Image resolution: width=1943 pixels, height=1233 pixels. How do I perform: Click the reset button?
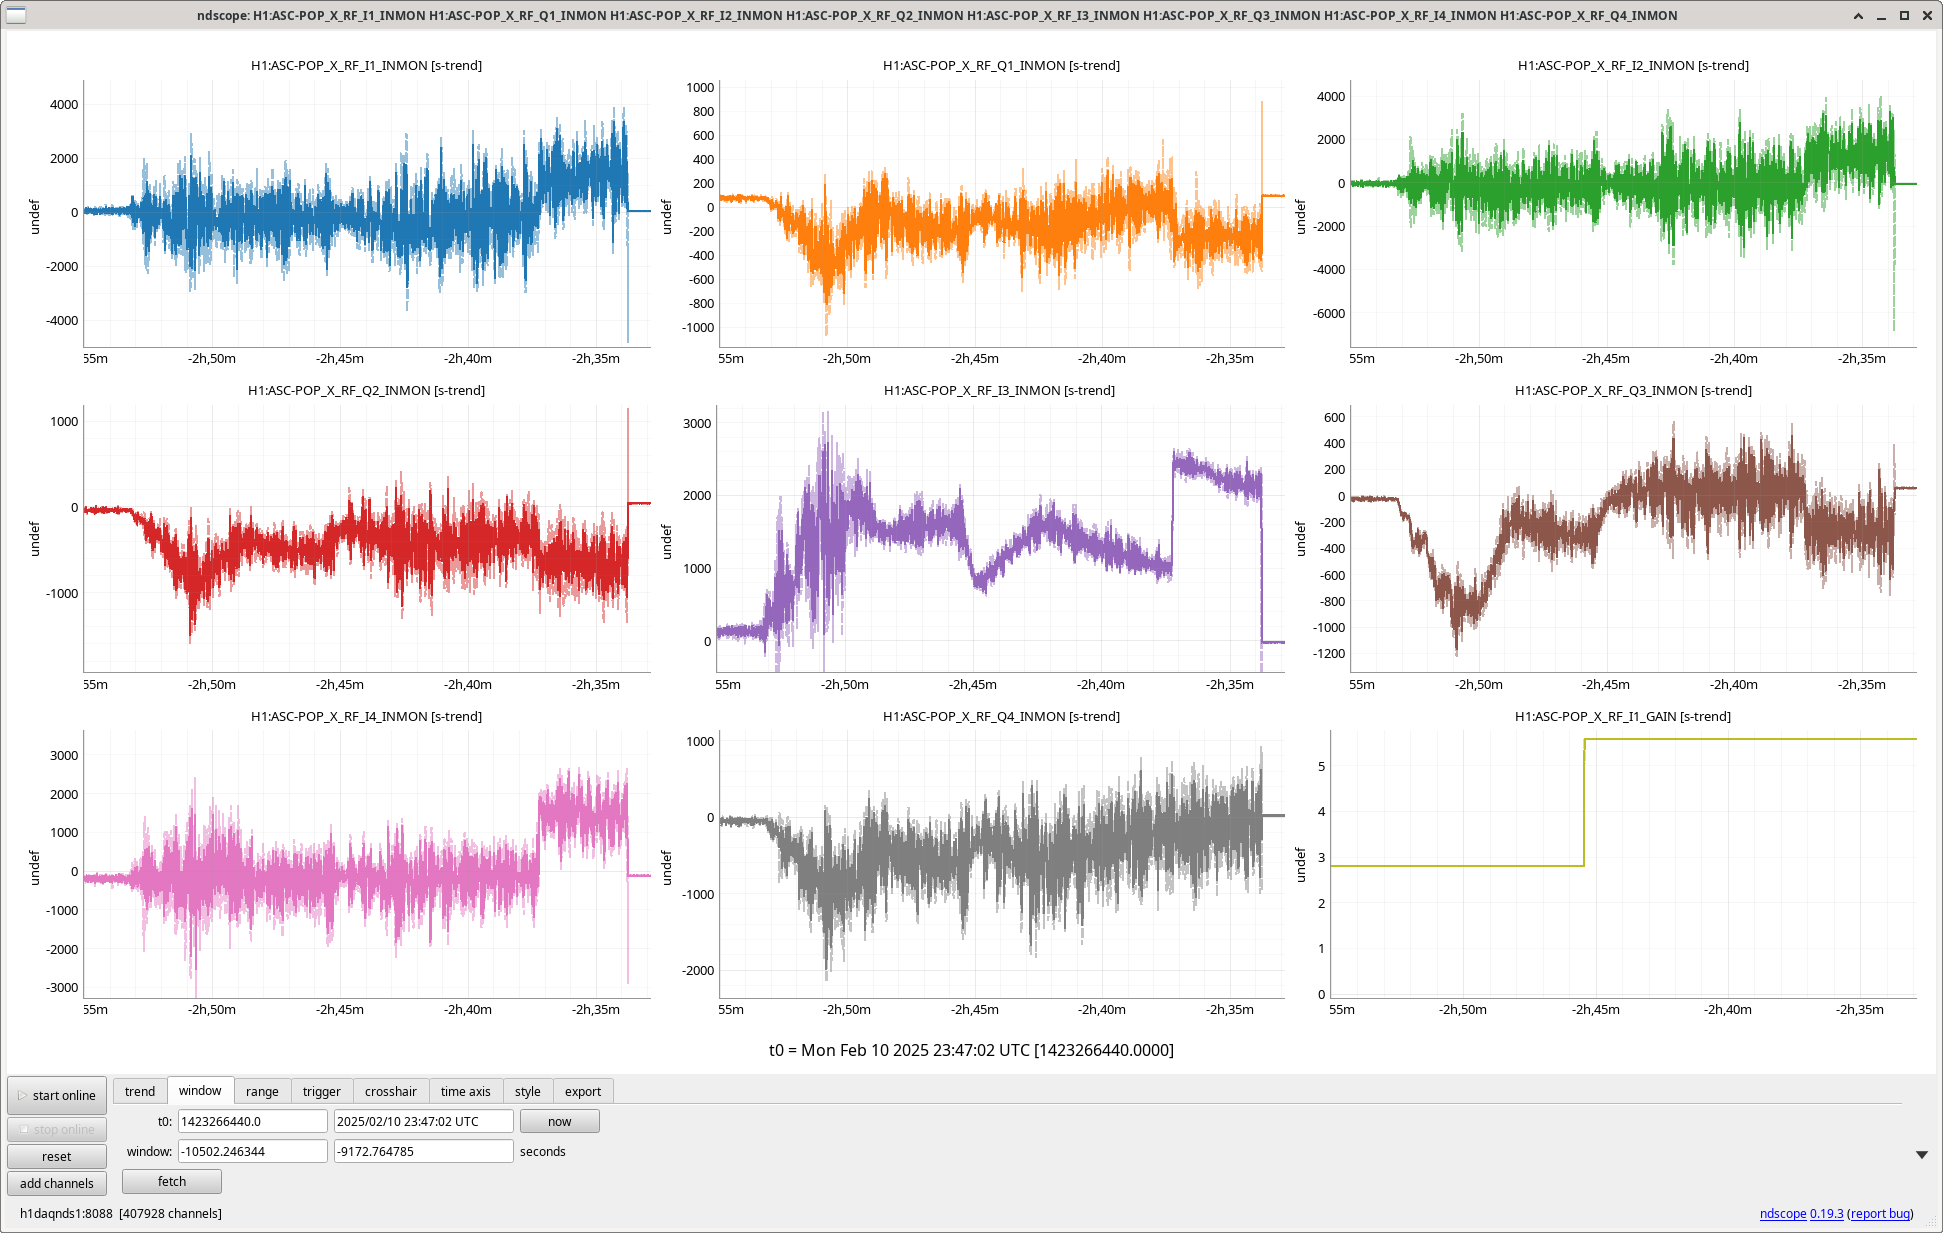click(x=57, y=1156)
